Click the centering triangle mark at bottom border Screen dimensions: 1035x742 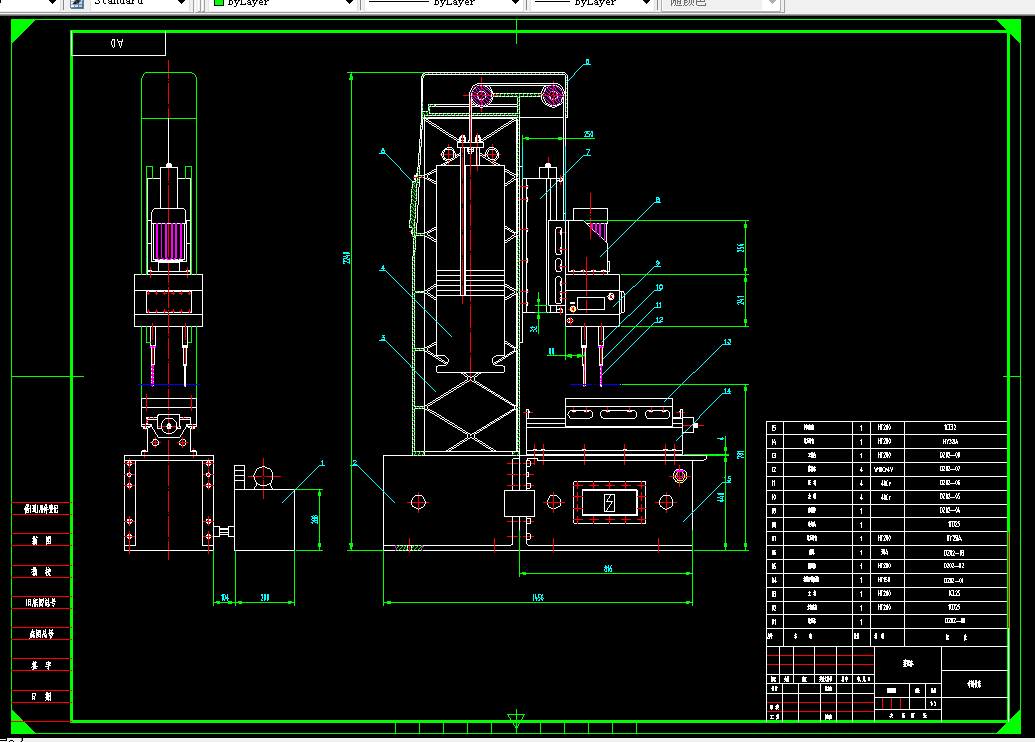tap(516, 720)
